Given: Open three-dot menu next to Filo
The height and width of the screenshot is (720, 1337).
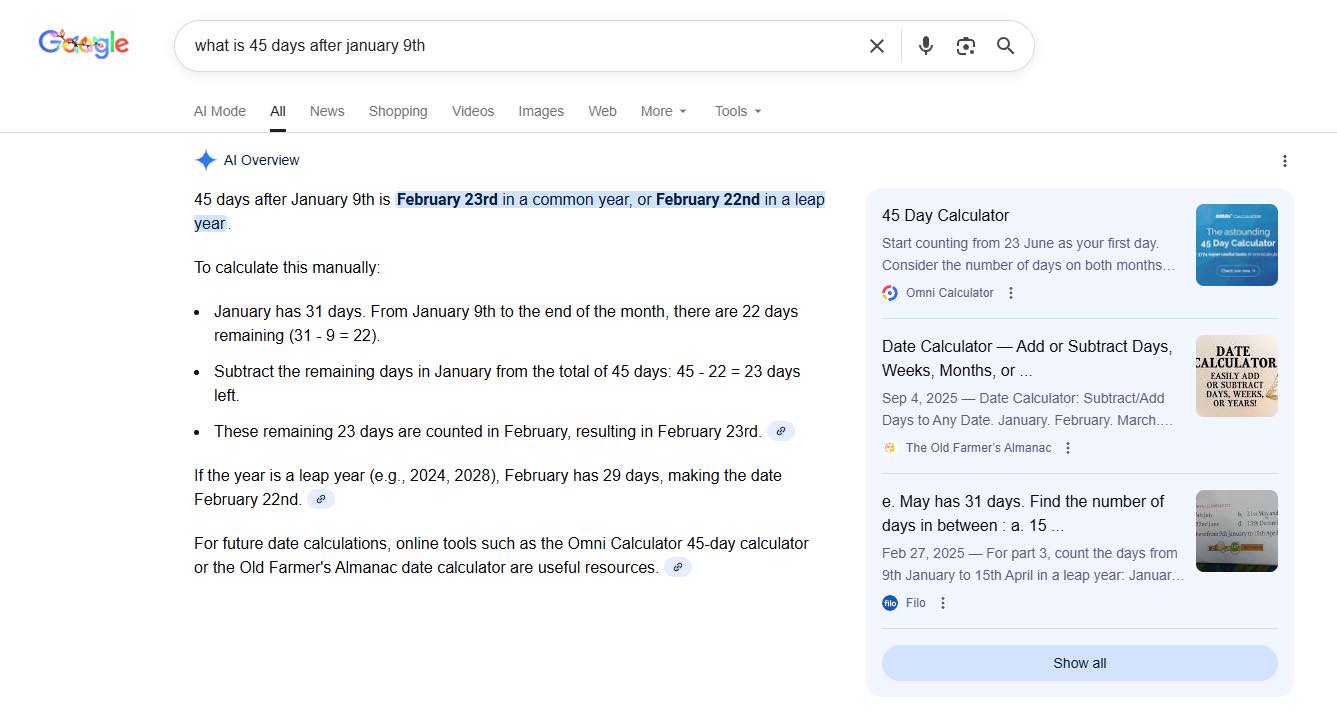Looking at the screenshot, I should [943, 603].
